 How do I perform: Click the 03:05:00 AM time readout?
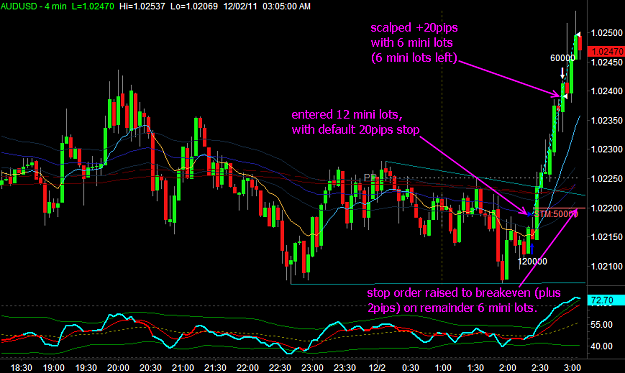point(286,6)
